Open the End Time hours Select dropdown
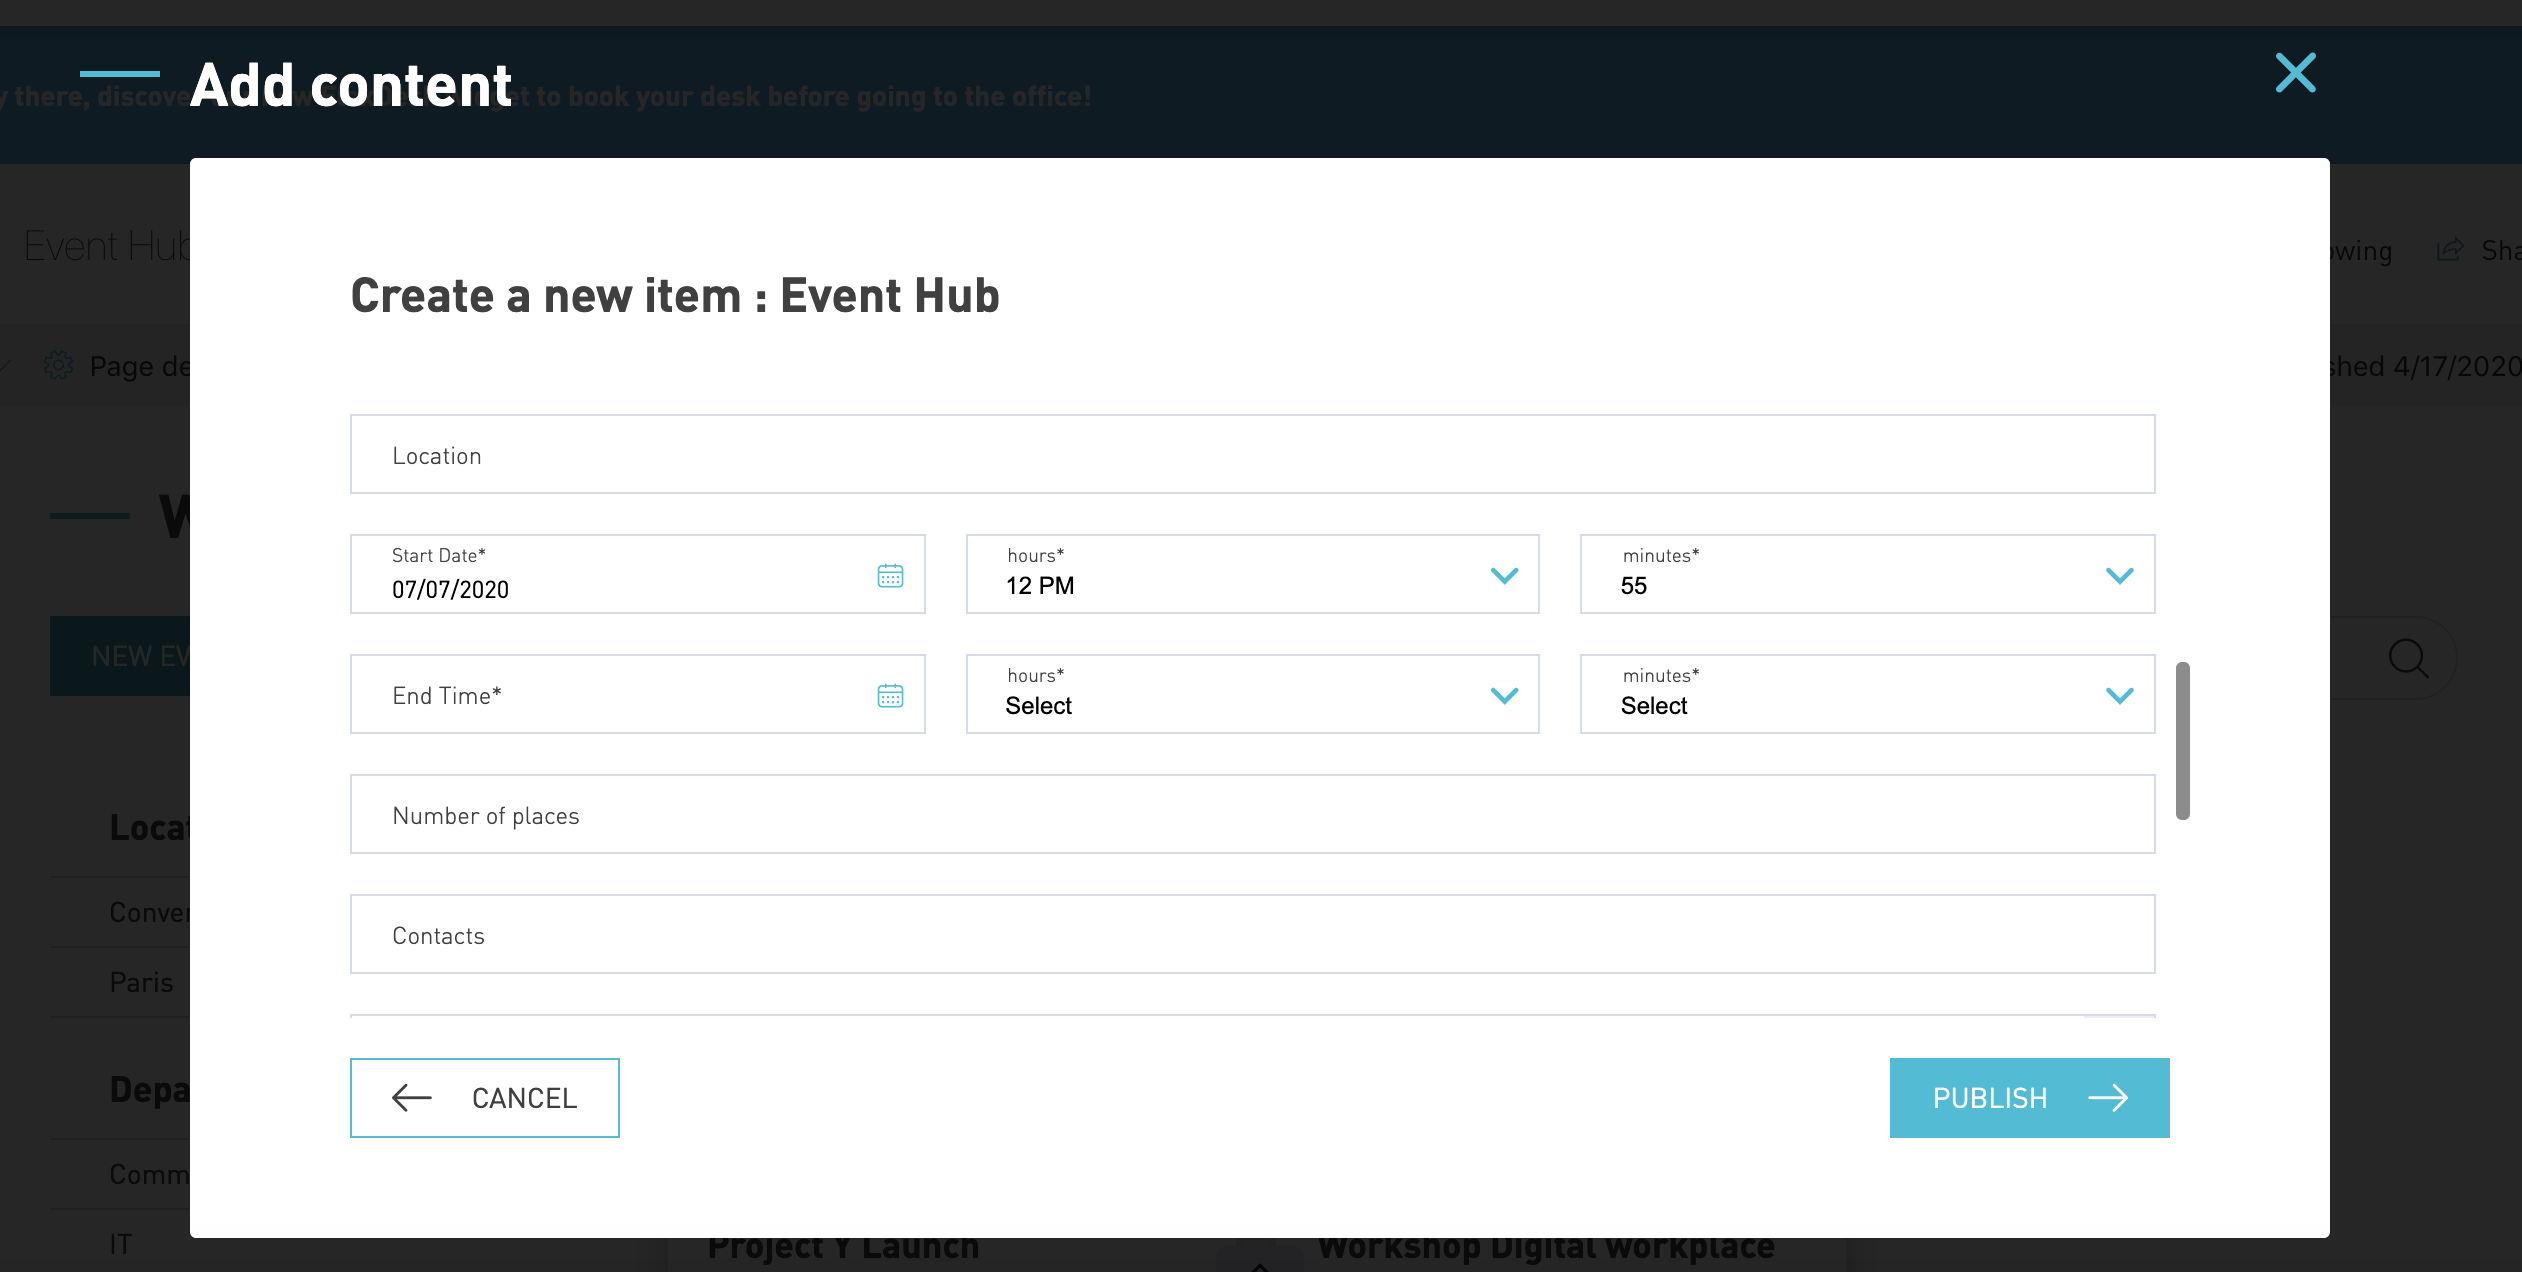2522x1272 pixels. [1252, 694]
